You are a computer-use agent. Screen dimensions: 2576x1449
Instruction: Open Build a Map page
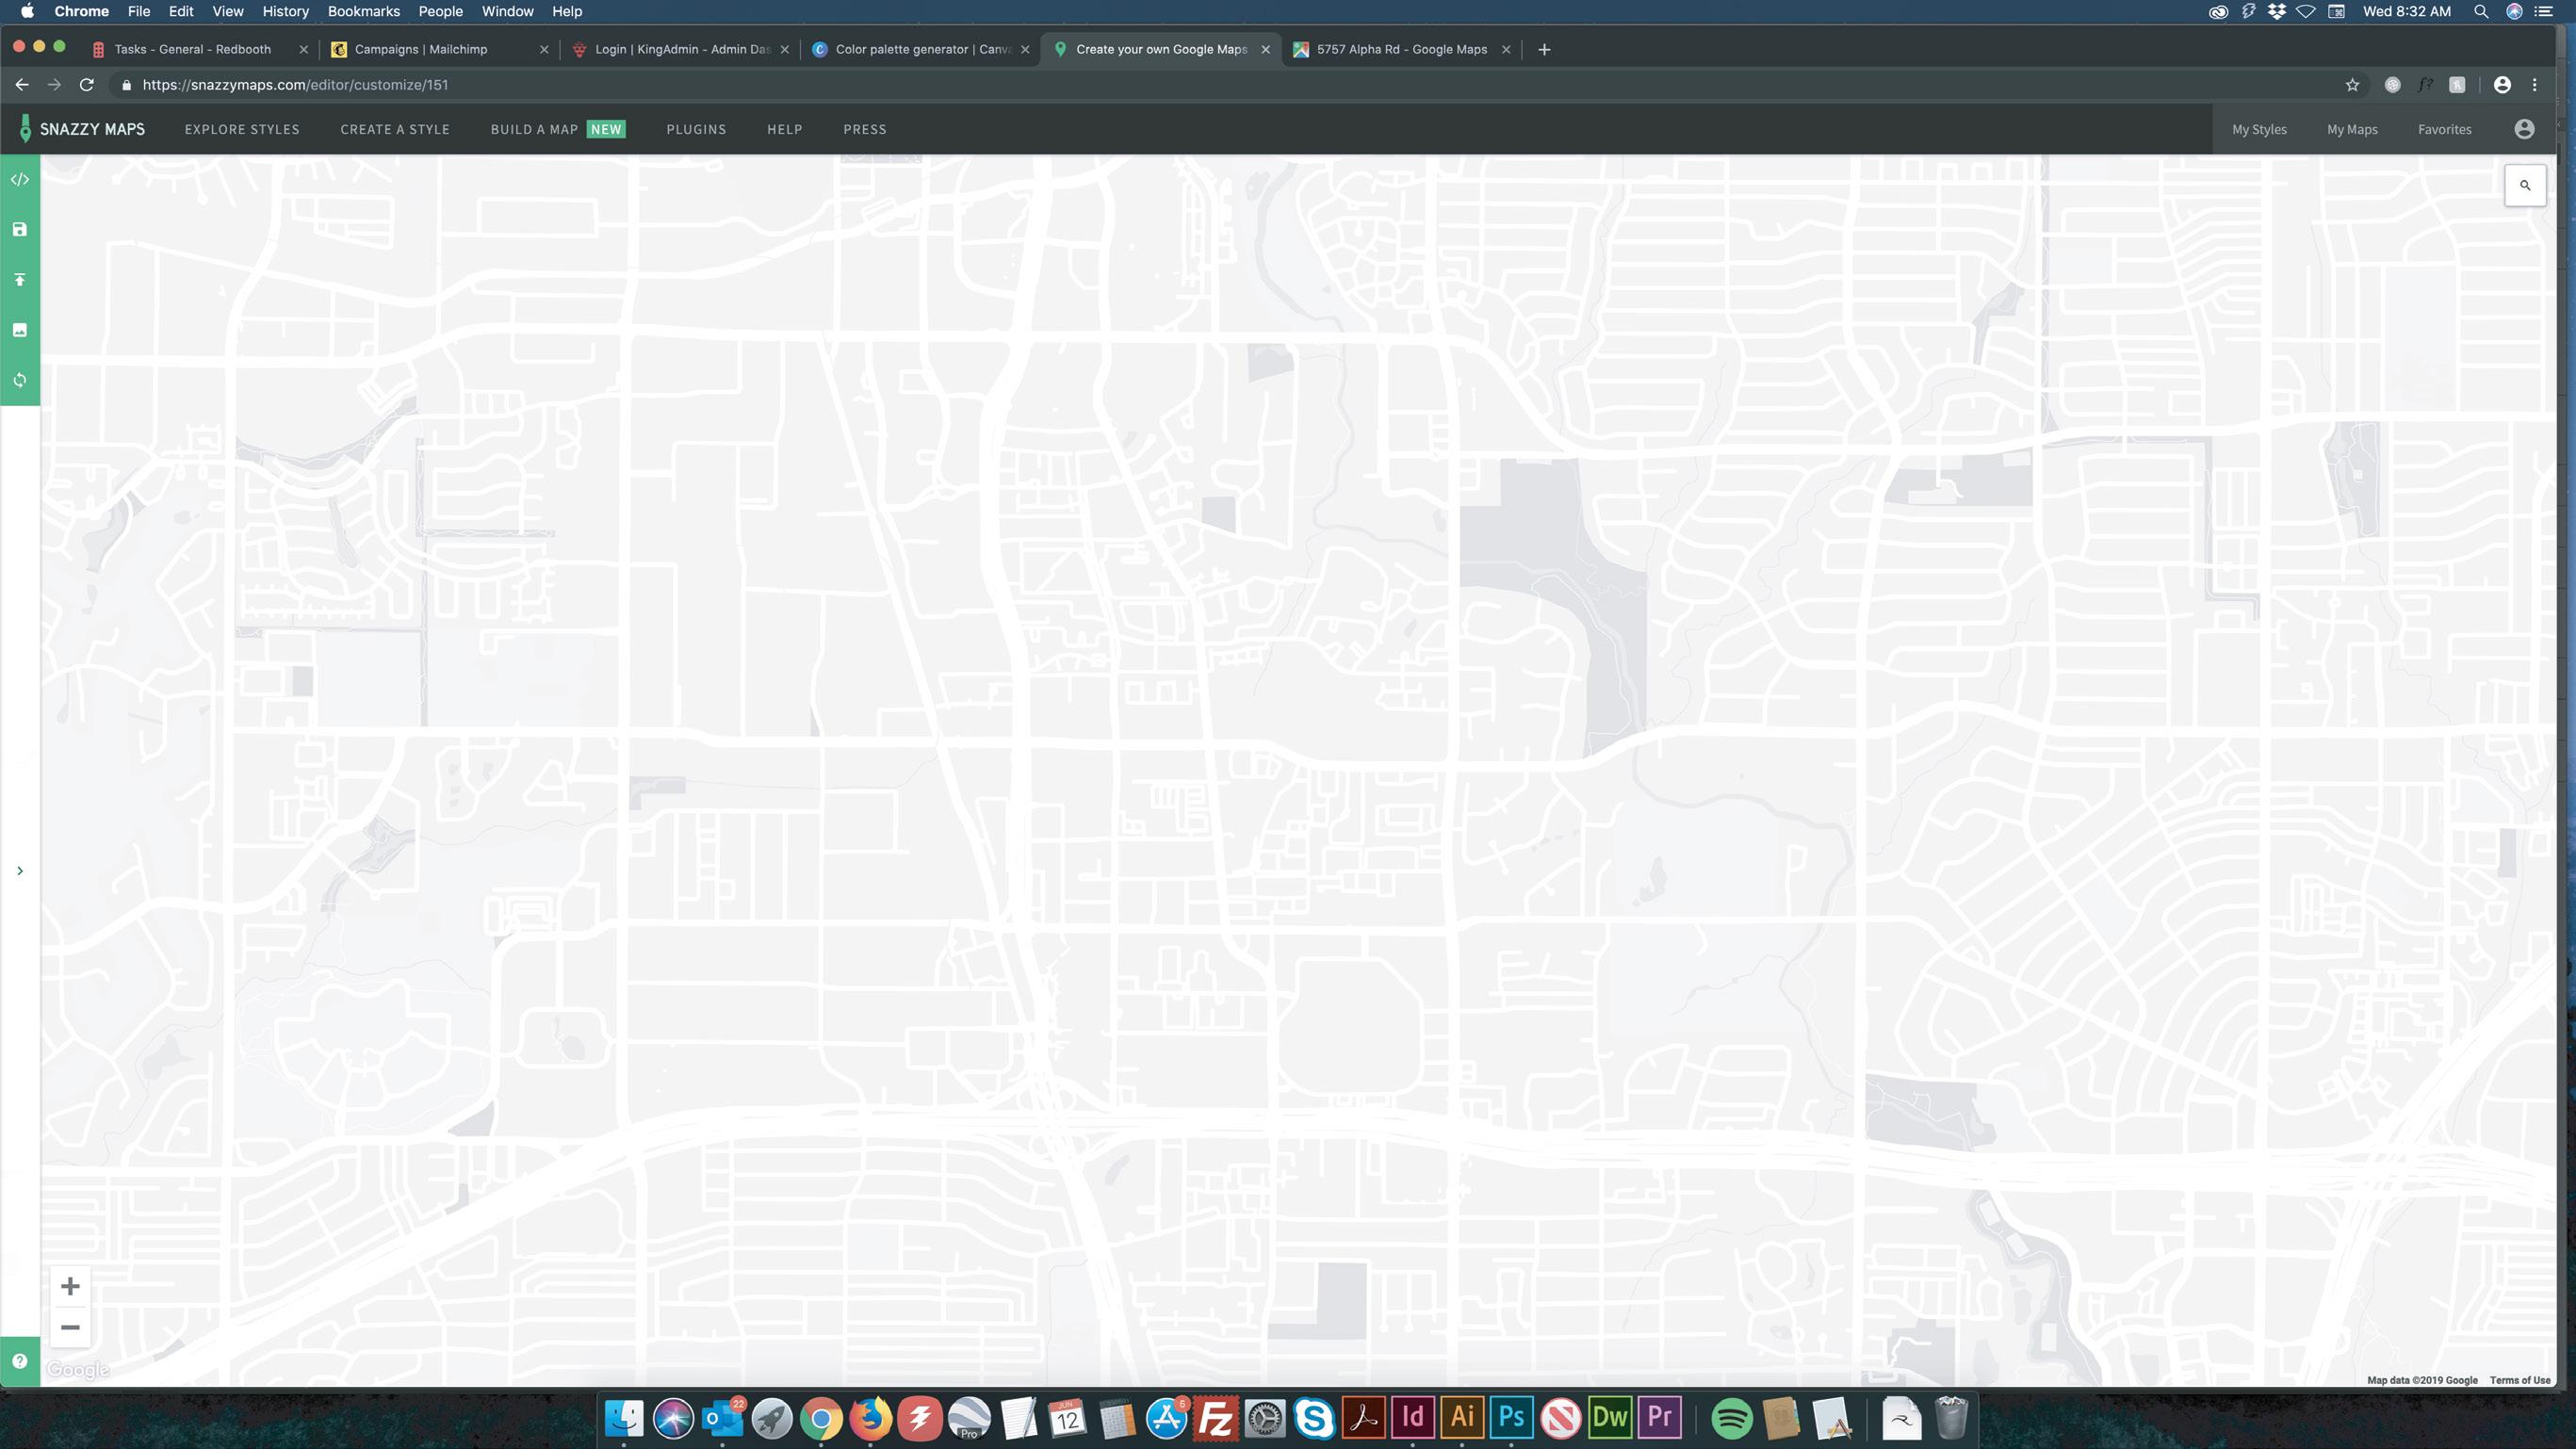coord(534,129)
